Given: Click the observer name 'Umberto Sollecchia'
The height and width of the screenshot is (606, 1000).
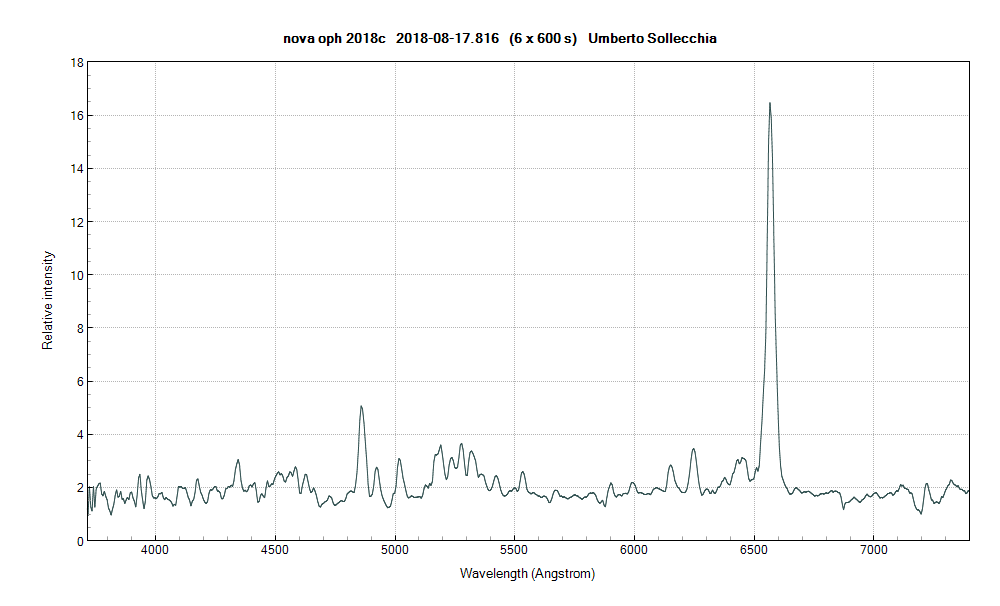Looking at the screenshot, I should pos(655,40).
